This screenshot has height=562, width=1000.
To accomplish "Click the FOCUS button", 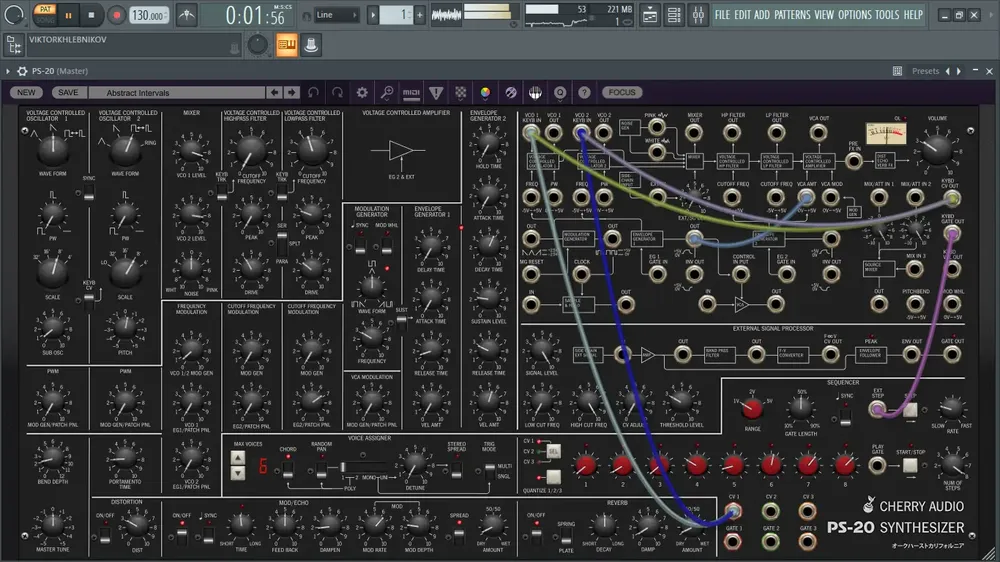I will pos(622,92).
